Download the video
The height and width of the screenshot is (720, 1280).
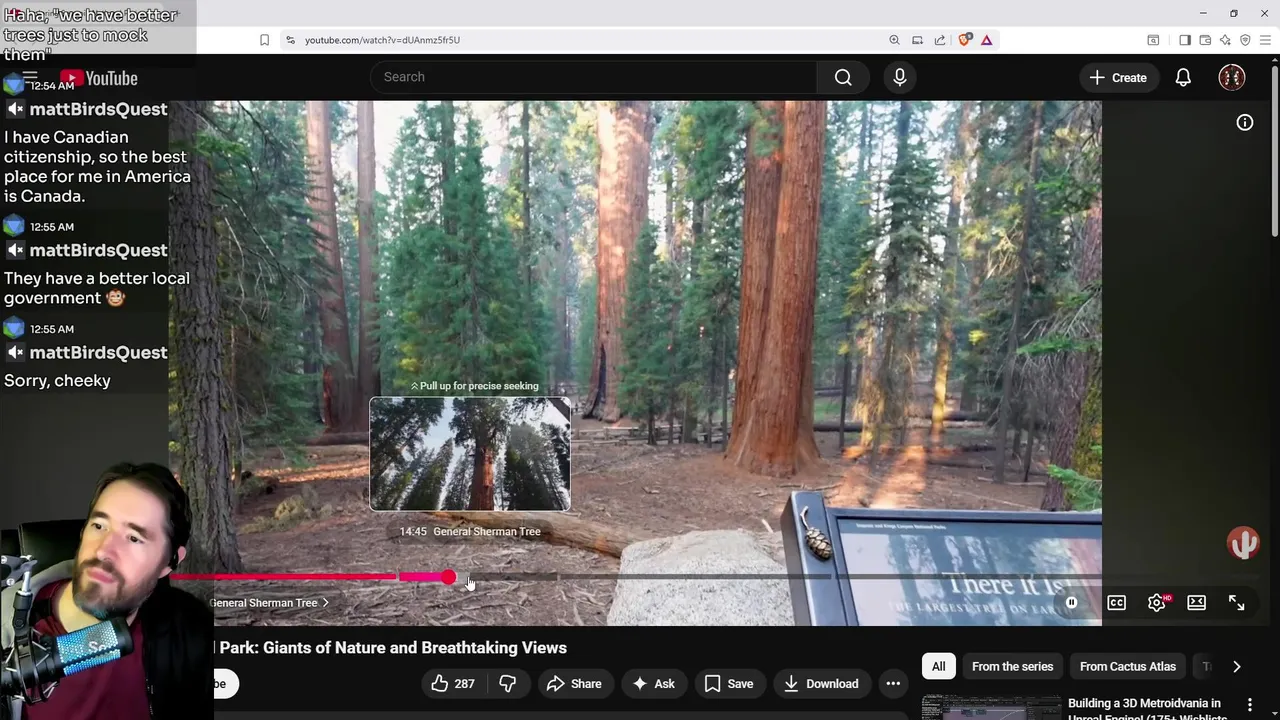[821, 684]
